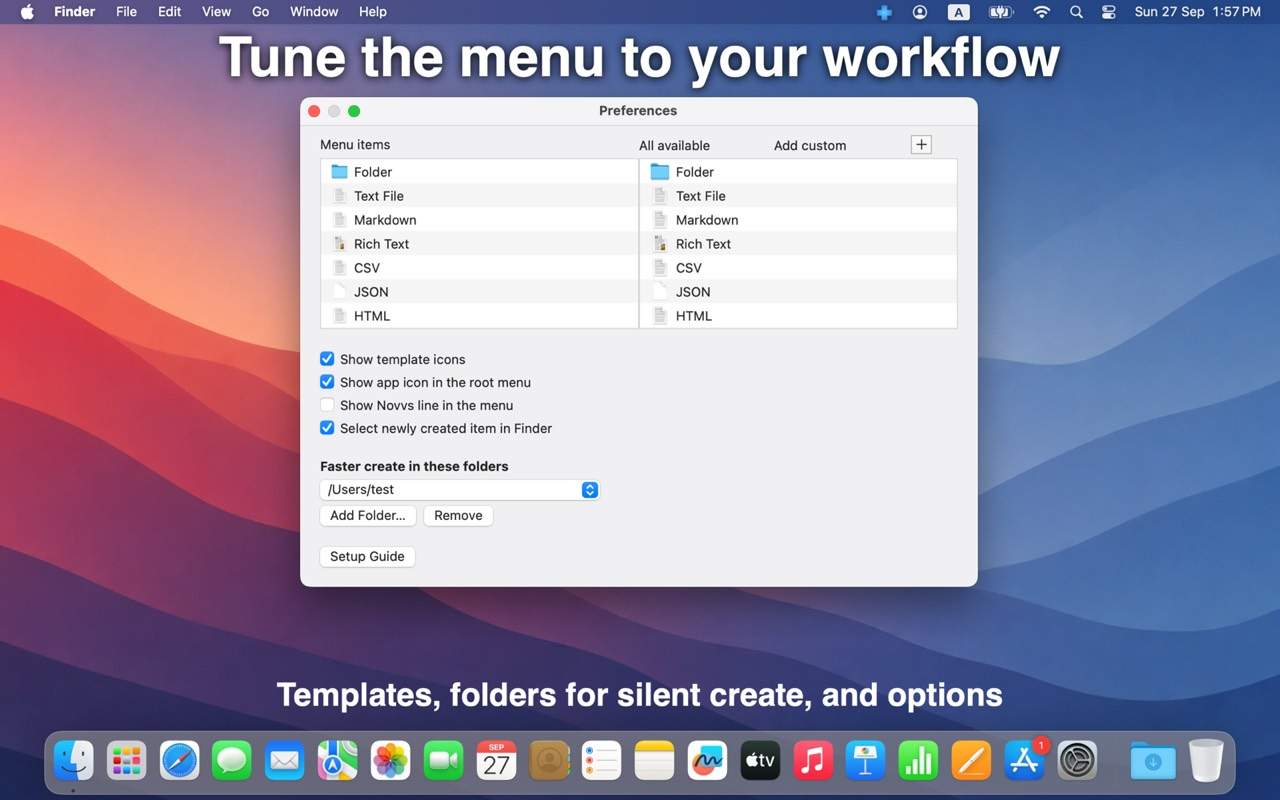Click the Wi-Fi status icon
This screenshot has height=800, width=1280.
coord(1042,12)
